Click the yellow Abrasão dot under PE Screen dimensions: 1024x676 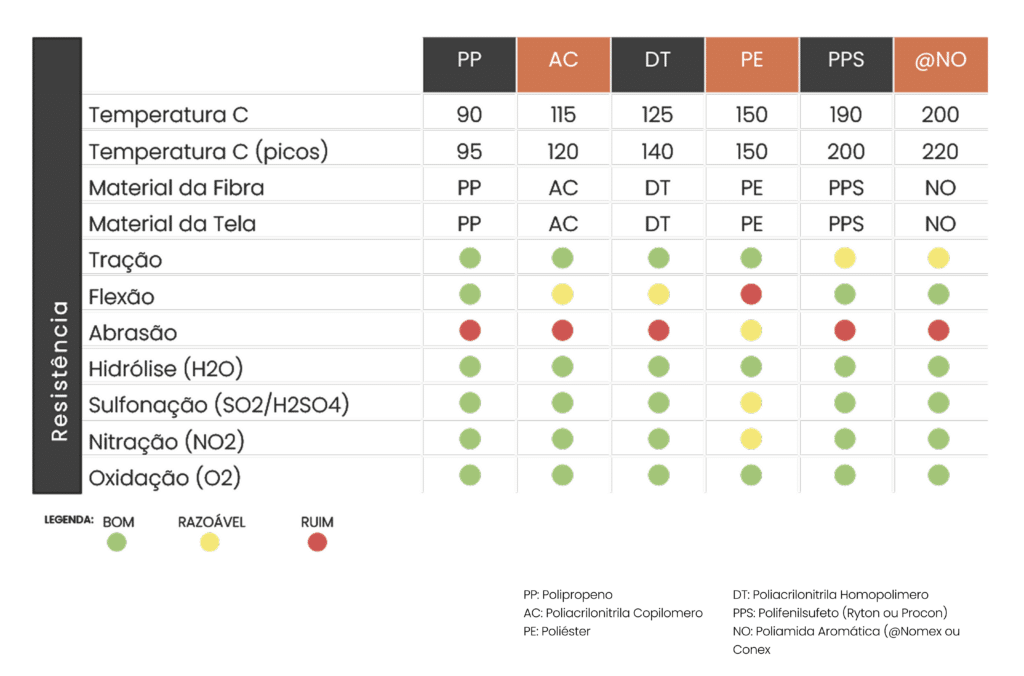(x=752, y=331)
